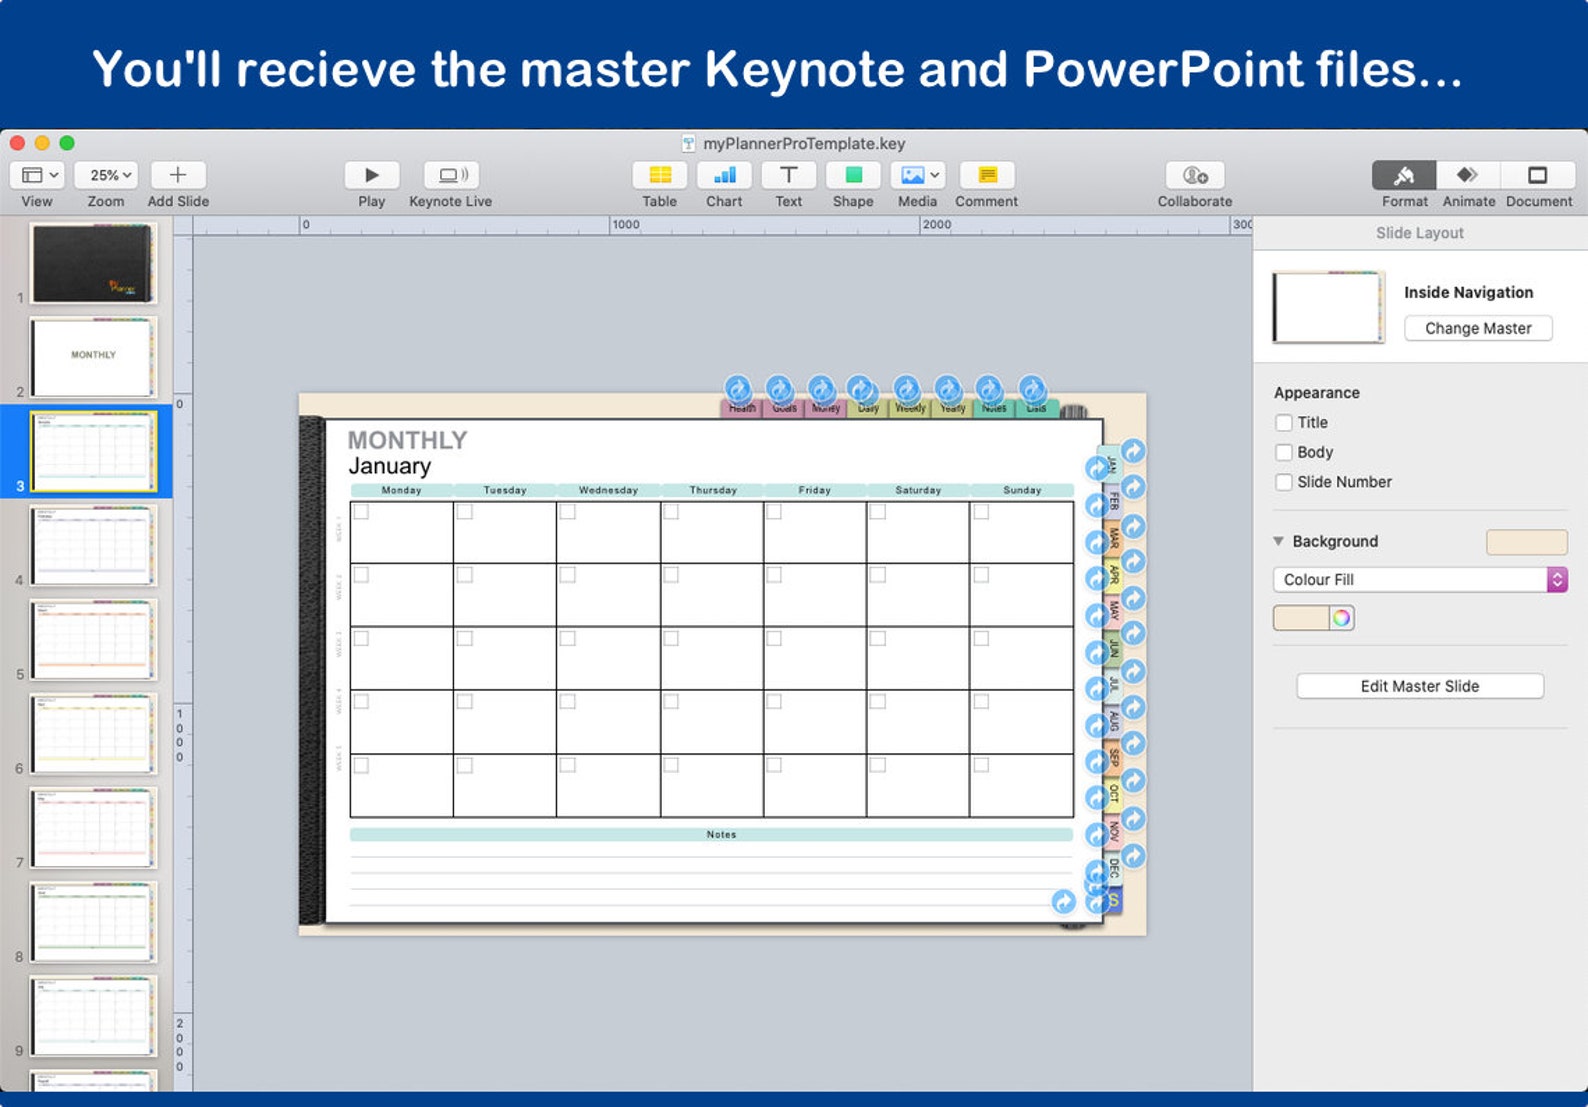Viewport: 1588px width, 1107px height.
Task: Insert a Table from the toolbar
Action: [x=660, y=175]
